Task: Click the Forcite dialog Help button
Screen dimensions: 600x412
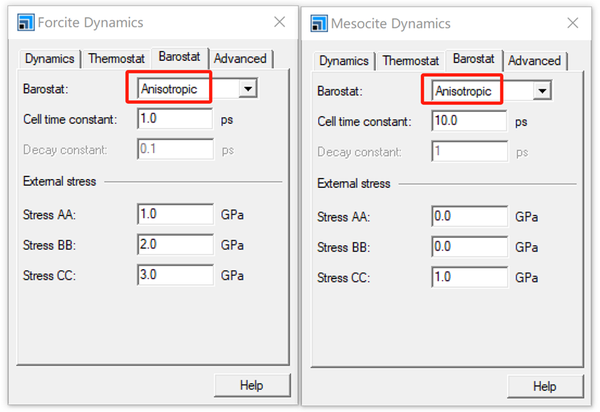Action: point(251,385)
